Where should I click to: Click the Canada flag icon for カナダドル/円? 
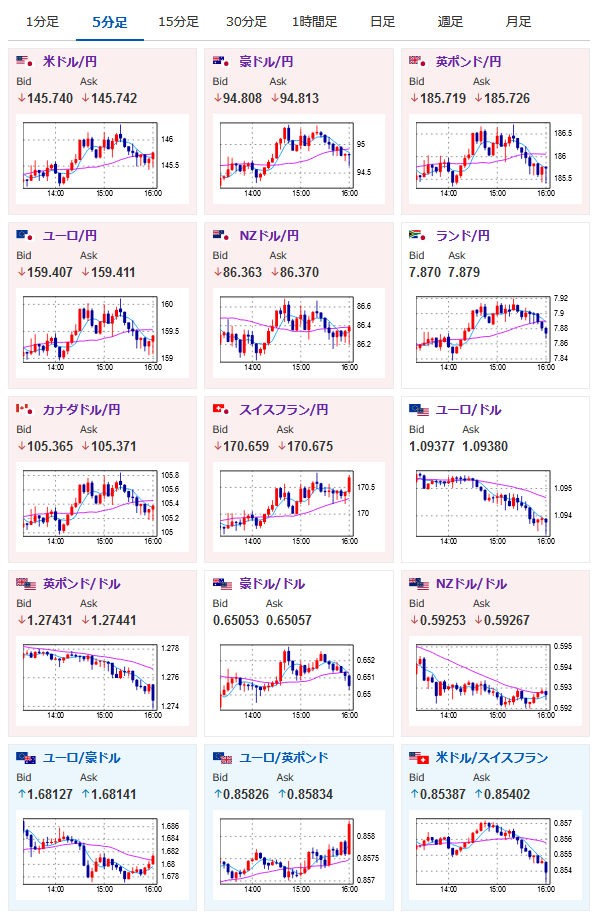pos(25,408)
